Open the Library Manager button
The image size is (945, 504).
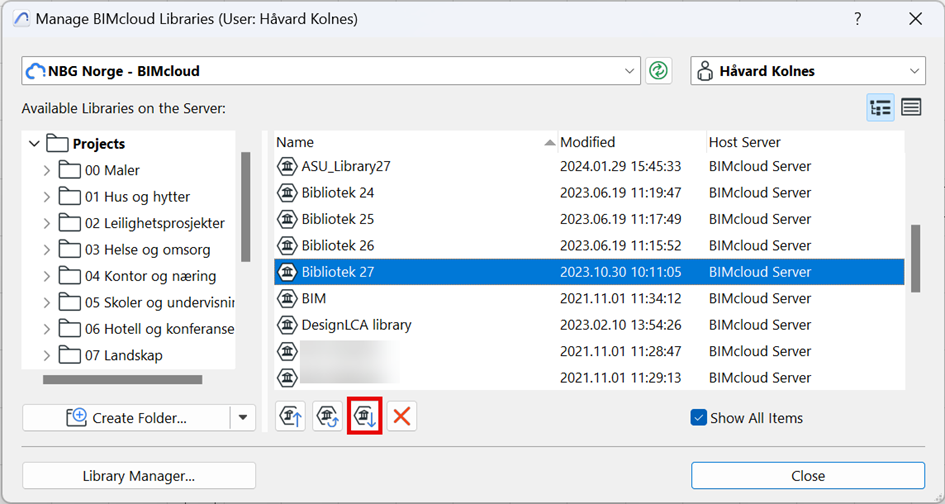click(139, 476)
